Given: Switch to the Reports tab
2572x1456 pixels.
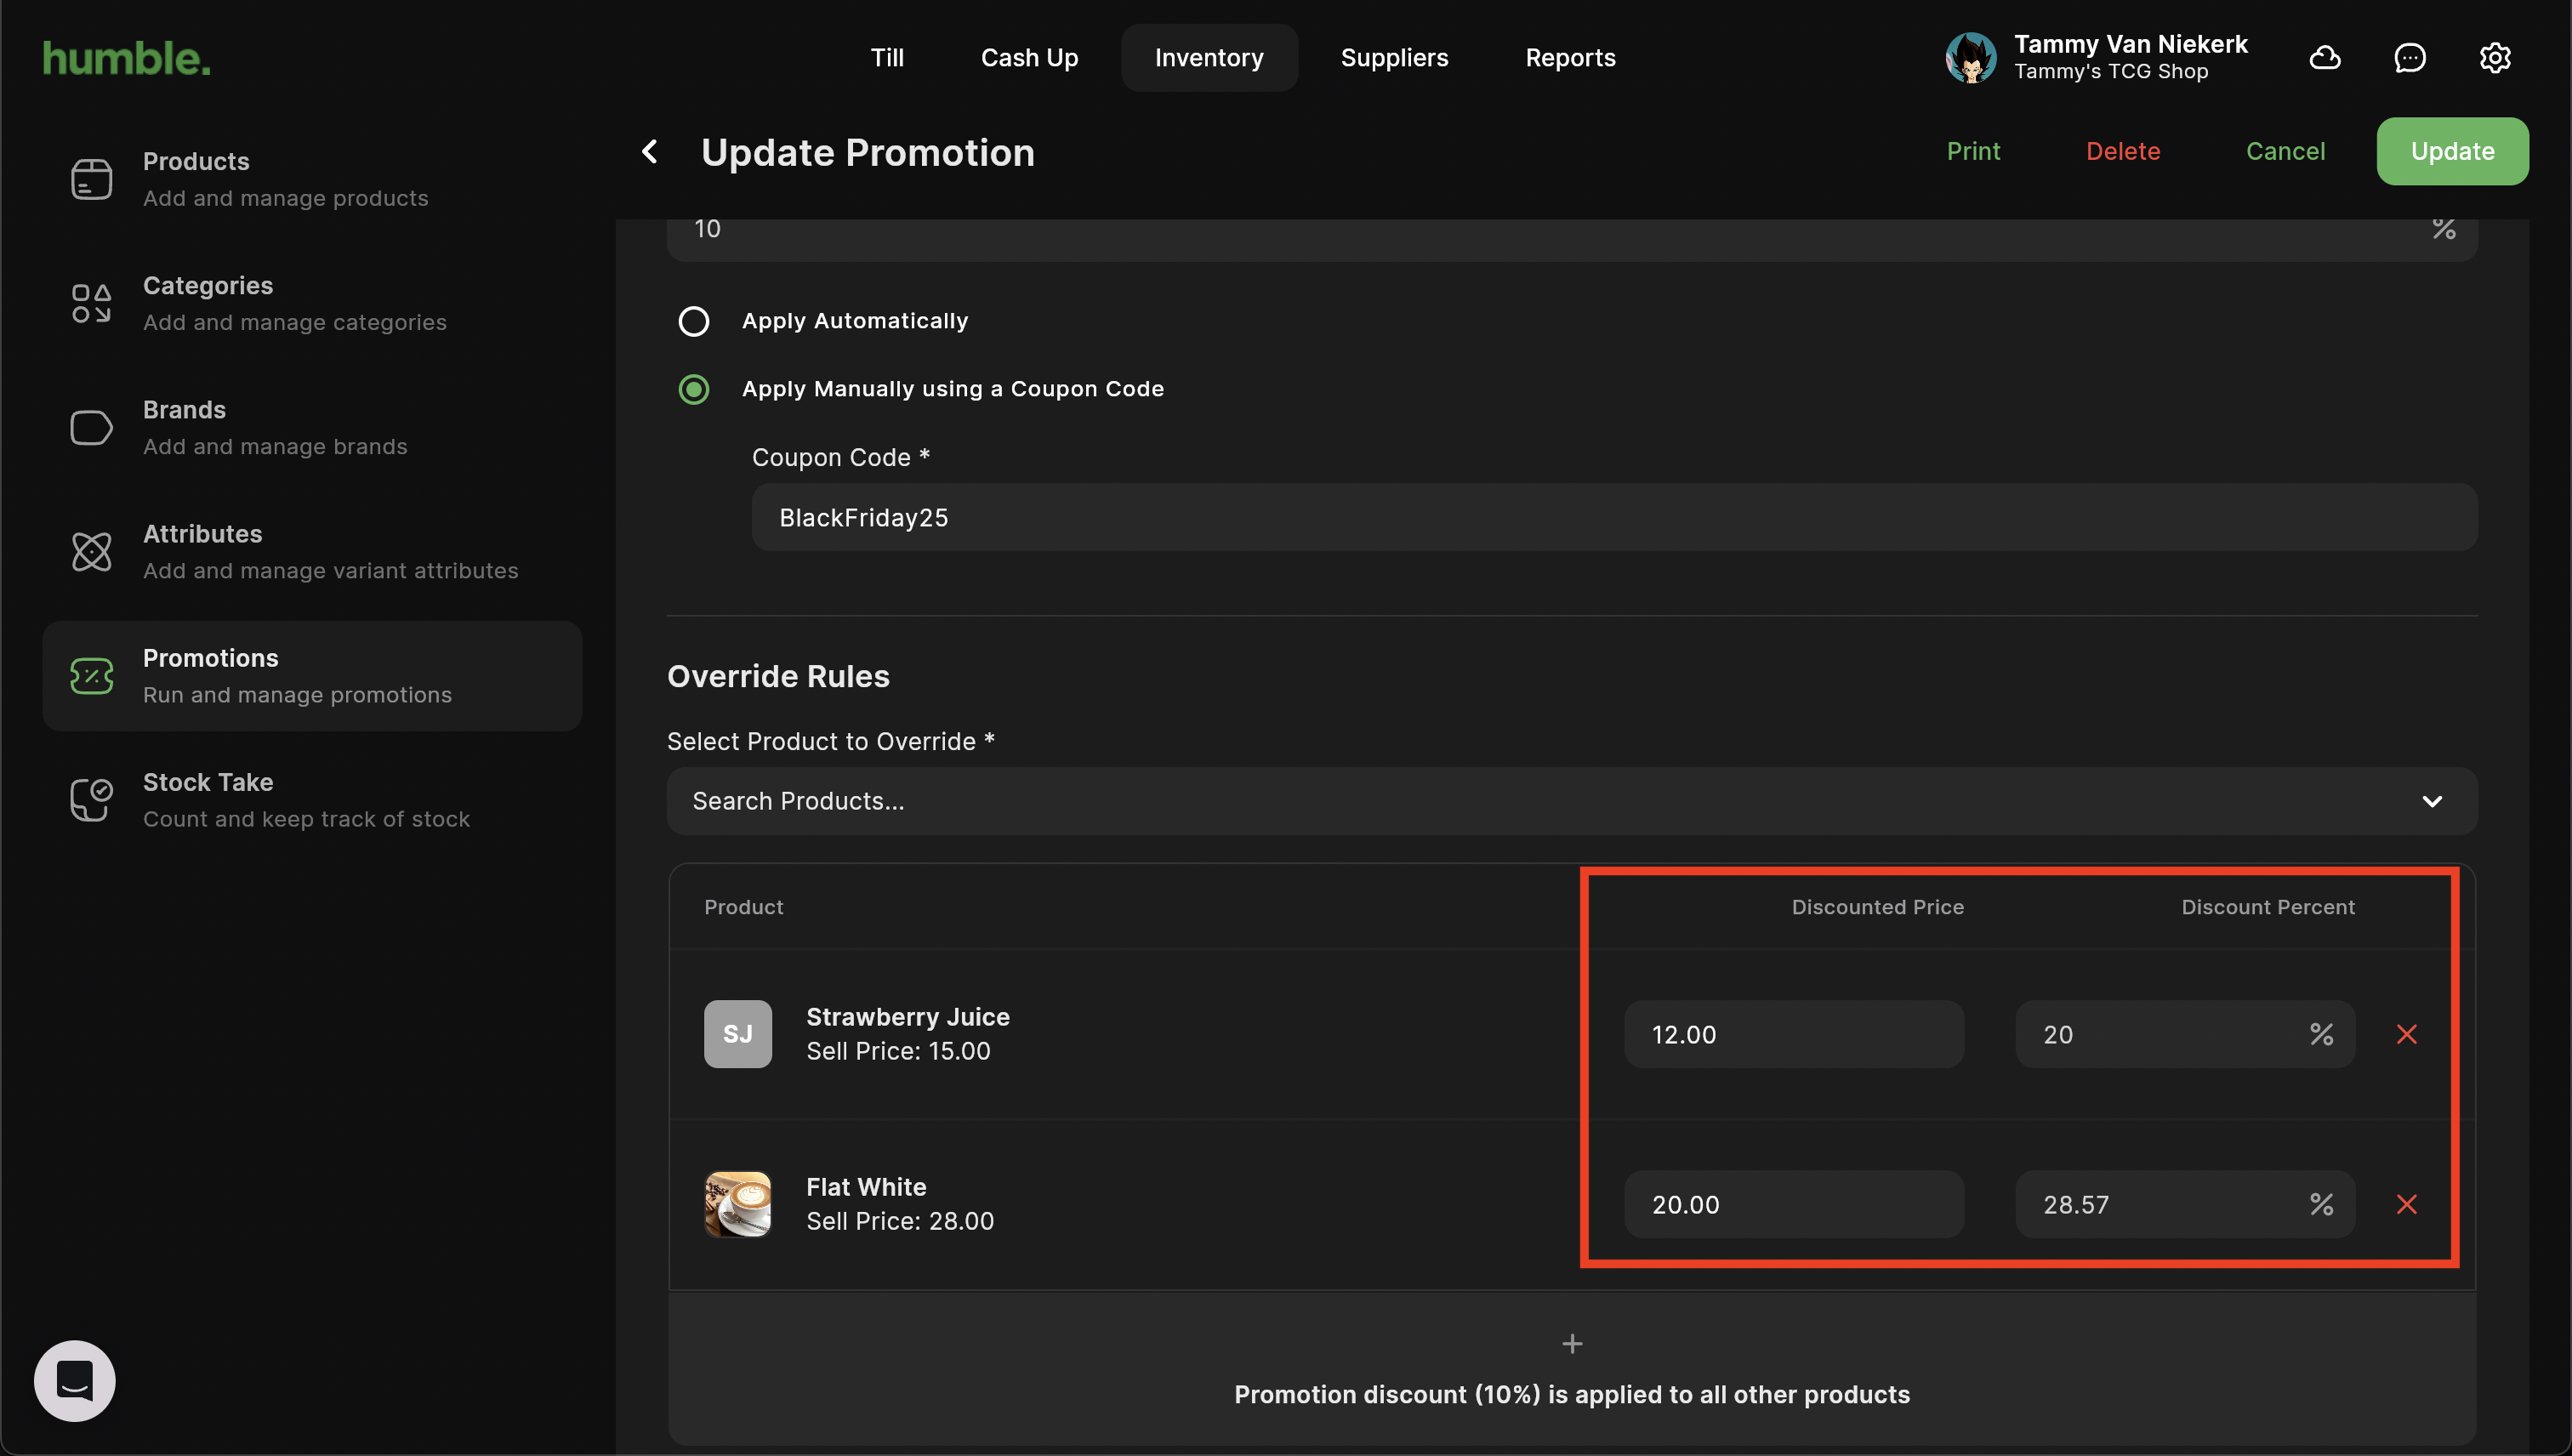Looking at the screenshot, I should click(x=1570, y=58).
